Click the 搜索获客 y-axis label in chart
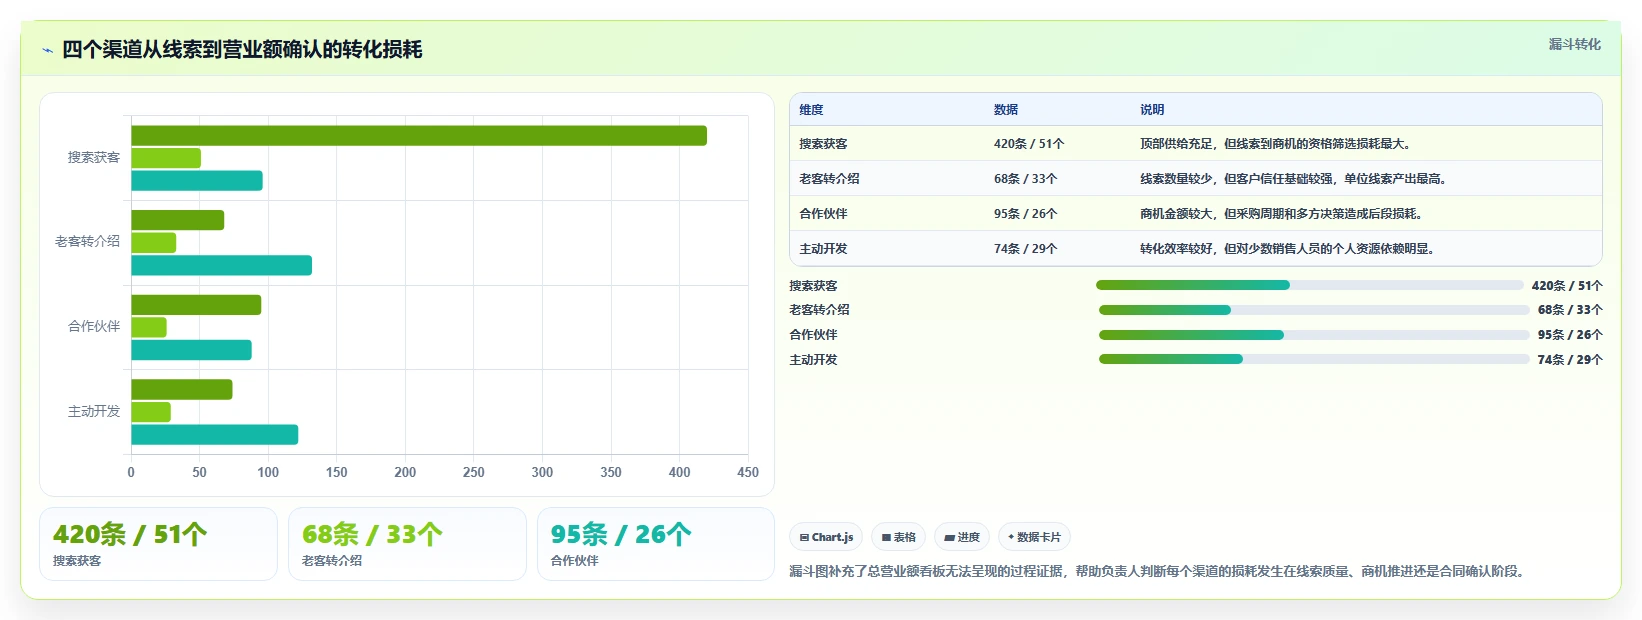The width and height of the screenshot is (1642, 620). point(94,158)
